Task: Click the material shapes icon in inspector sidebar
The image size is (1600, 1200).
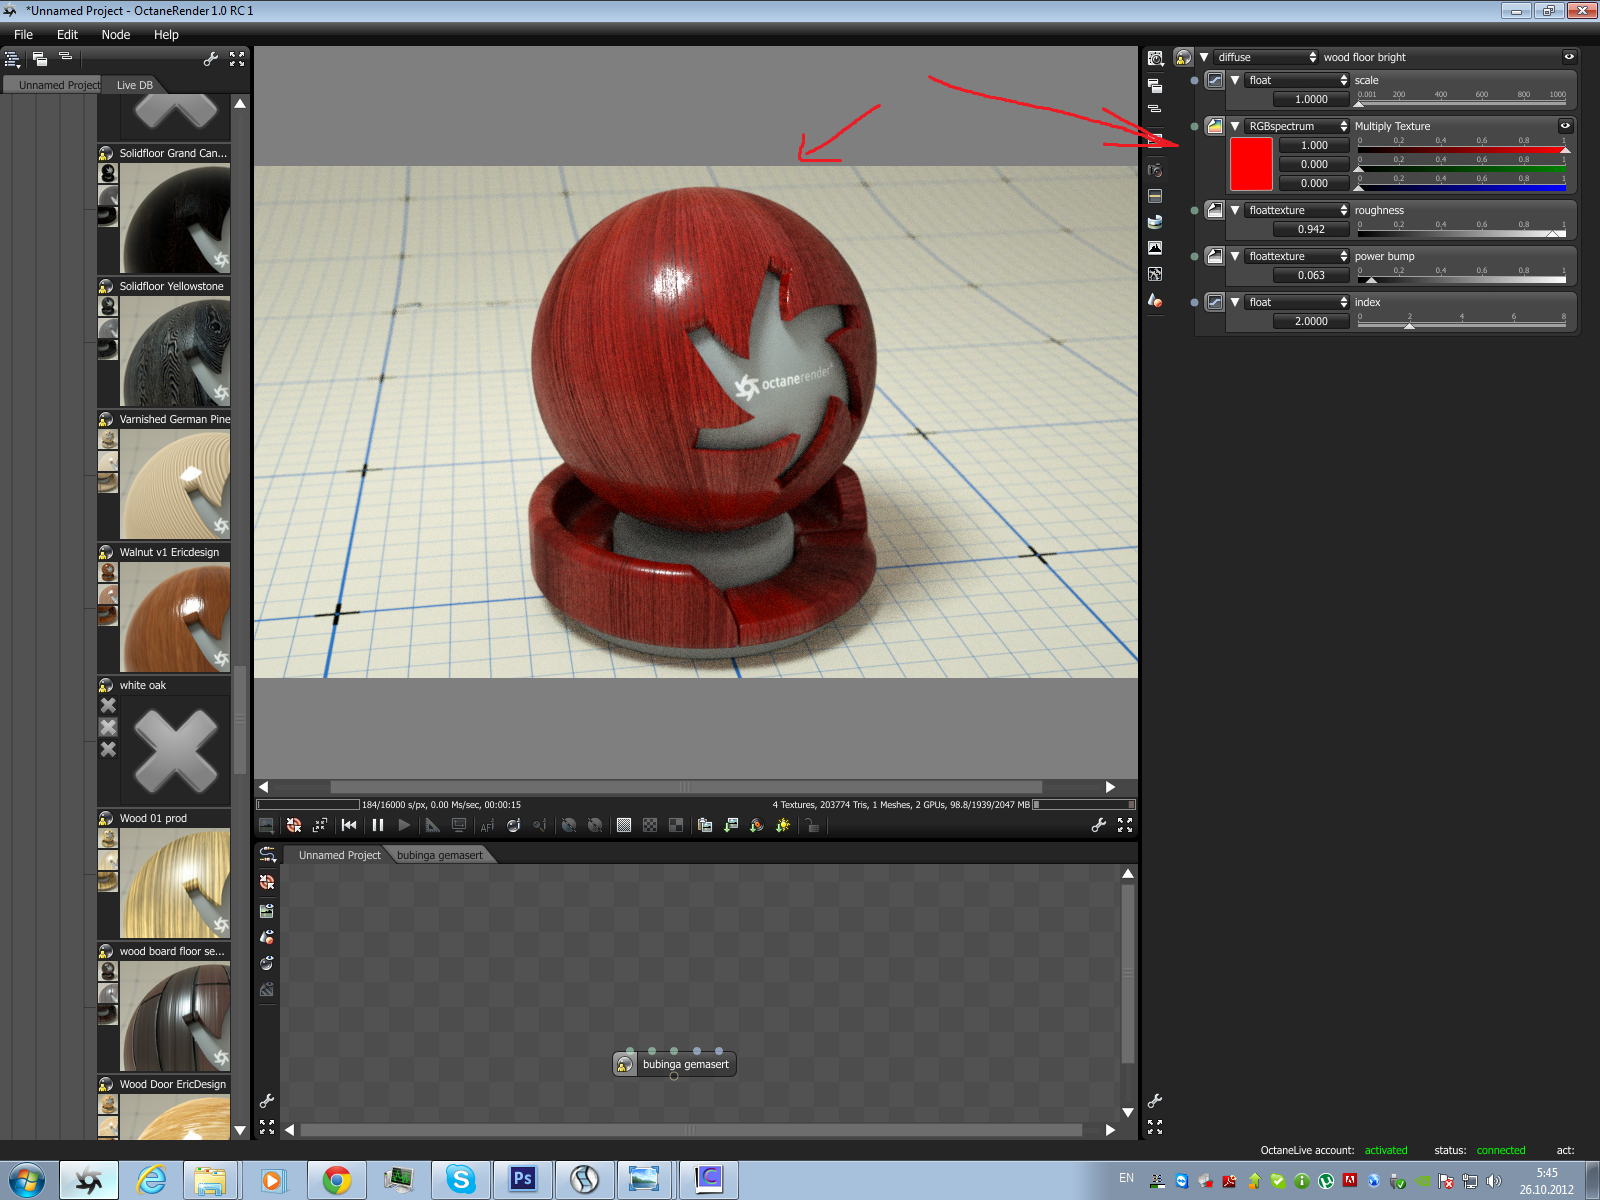Action: point(1155,300)
